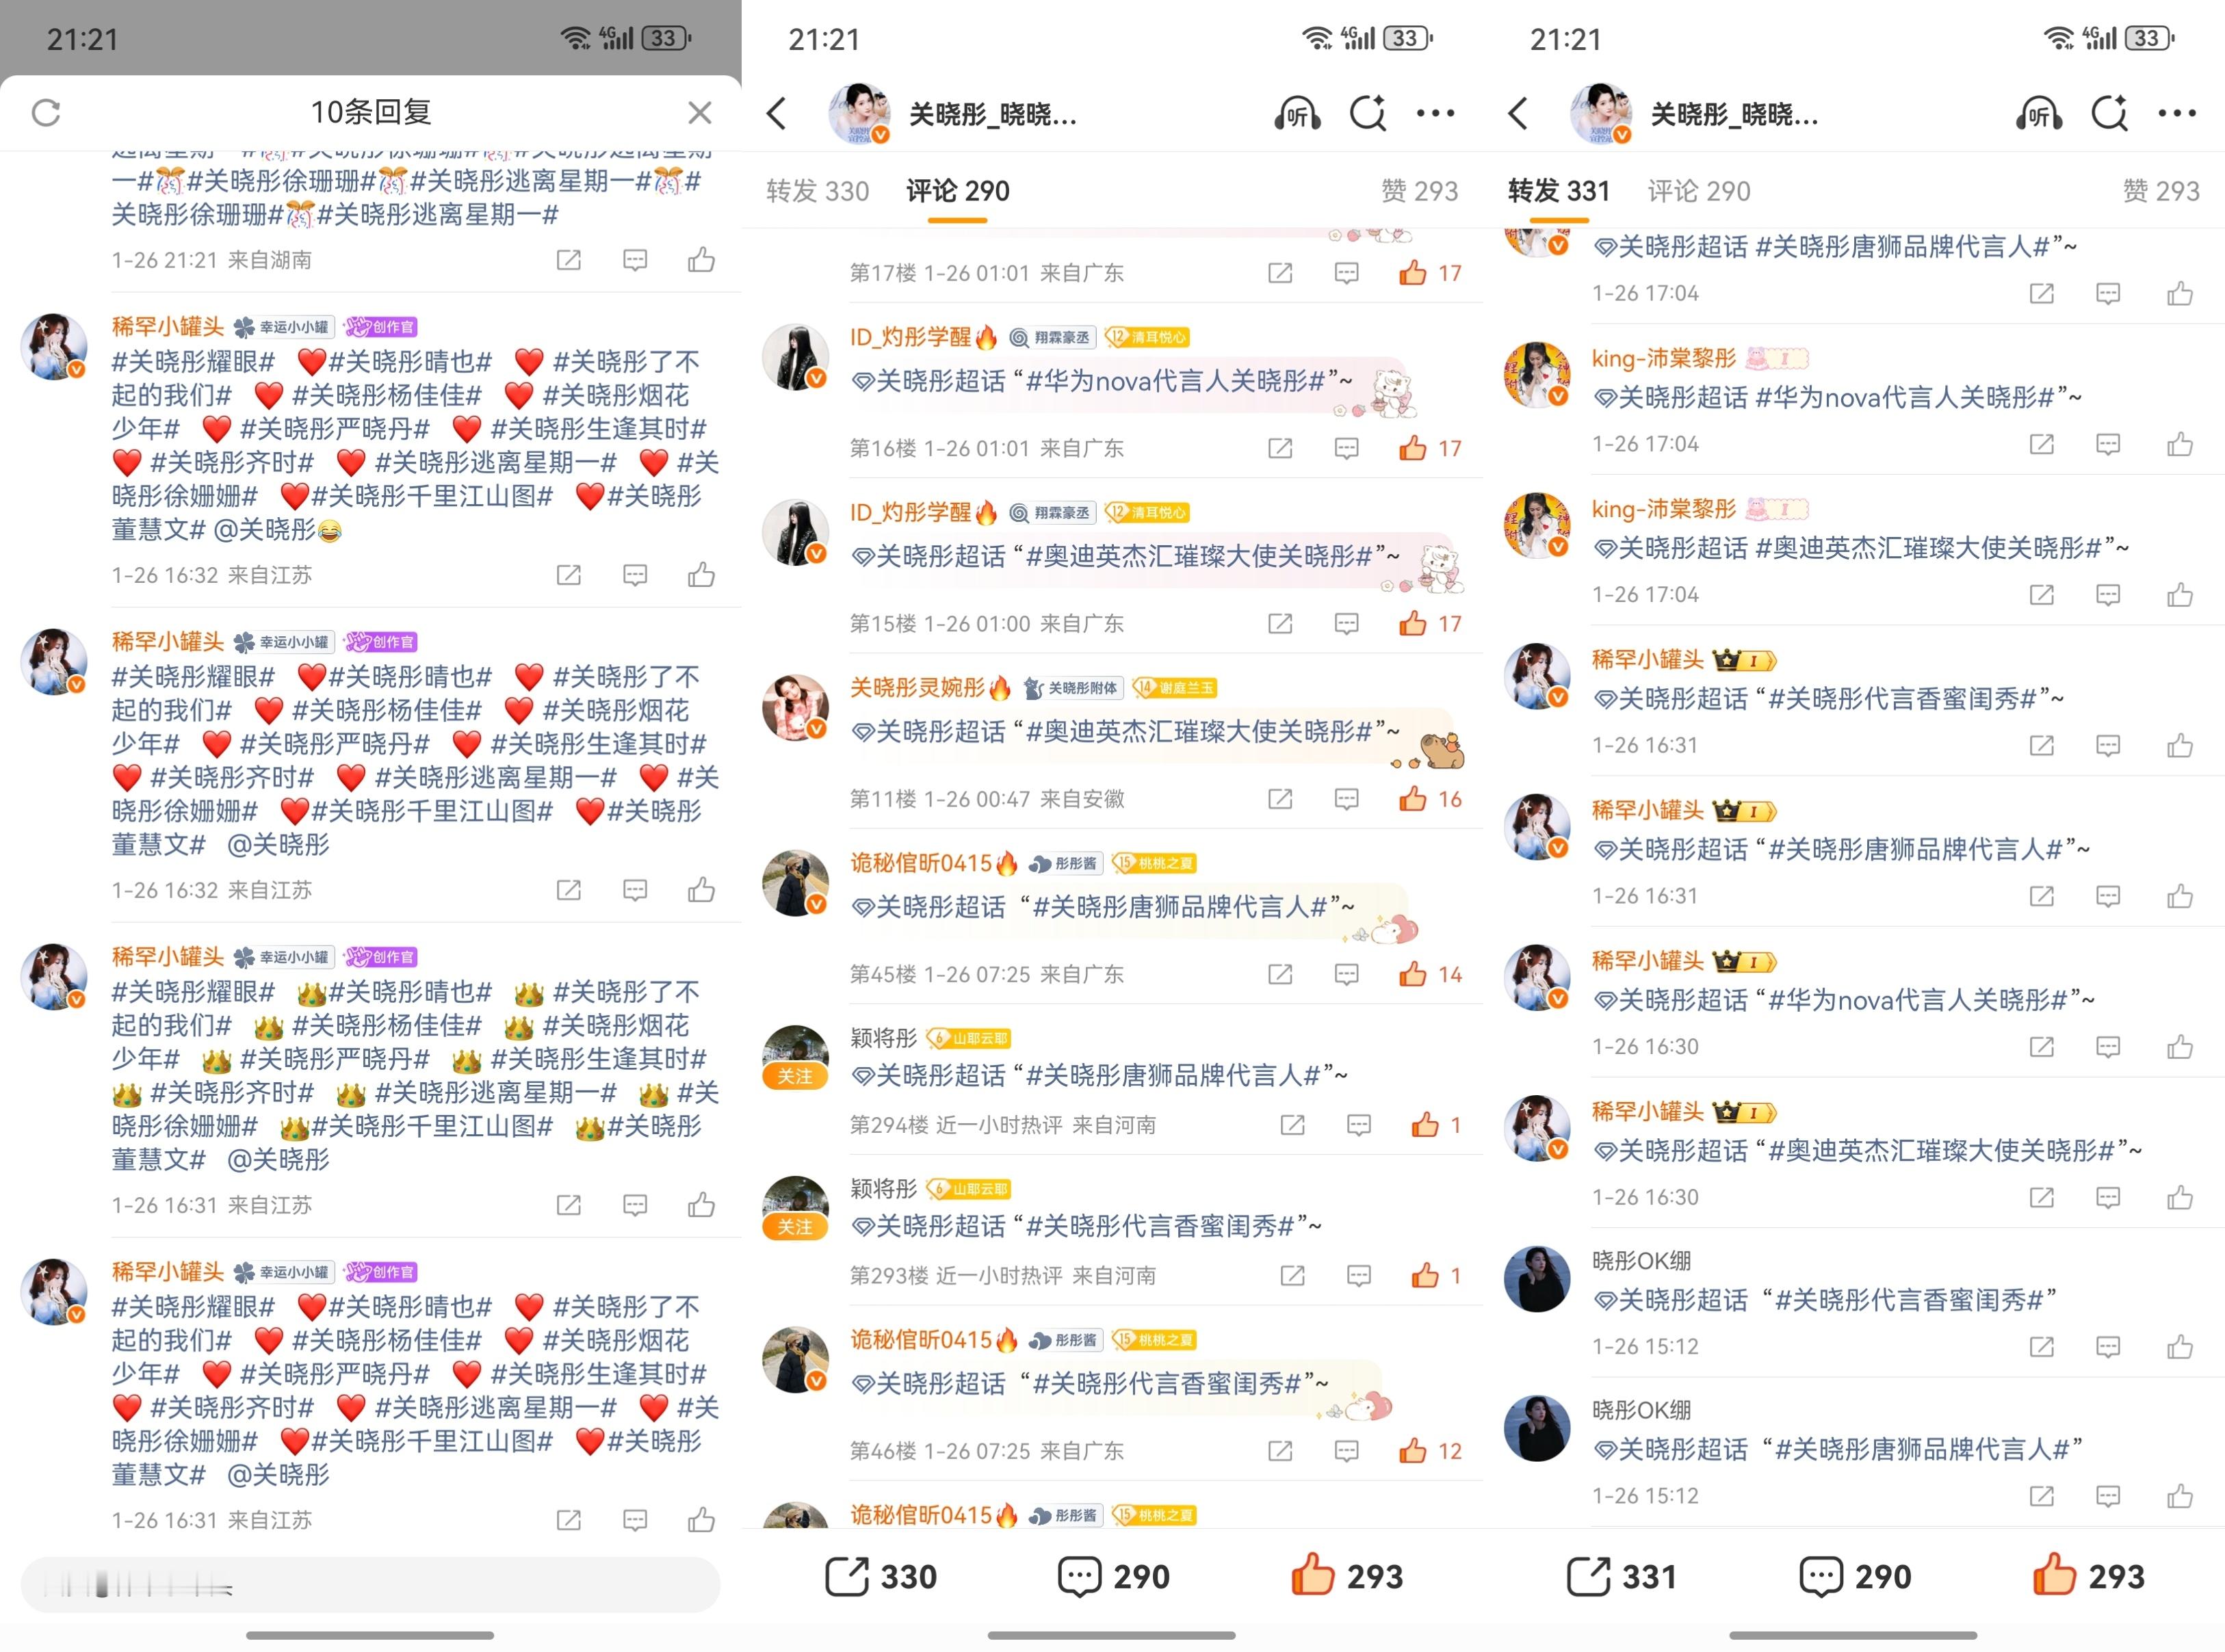
Task: Follow 颖将彤 via the 关注 button at 第294楼
Action: [795, 1076]
